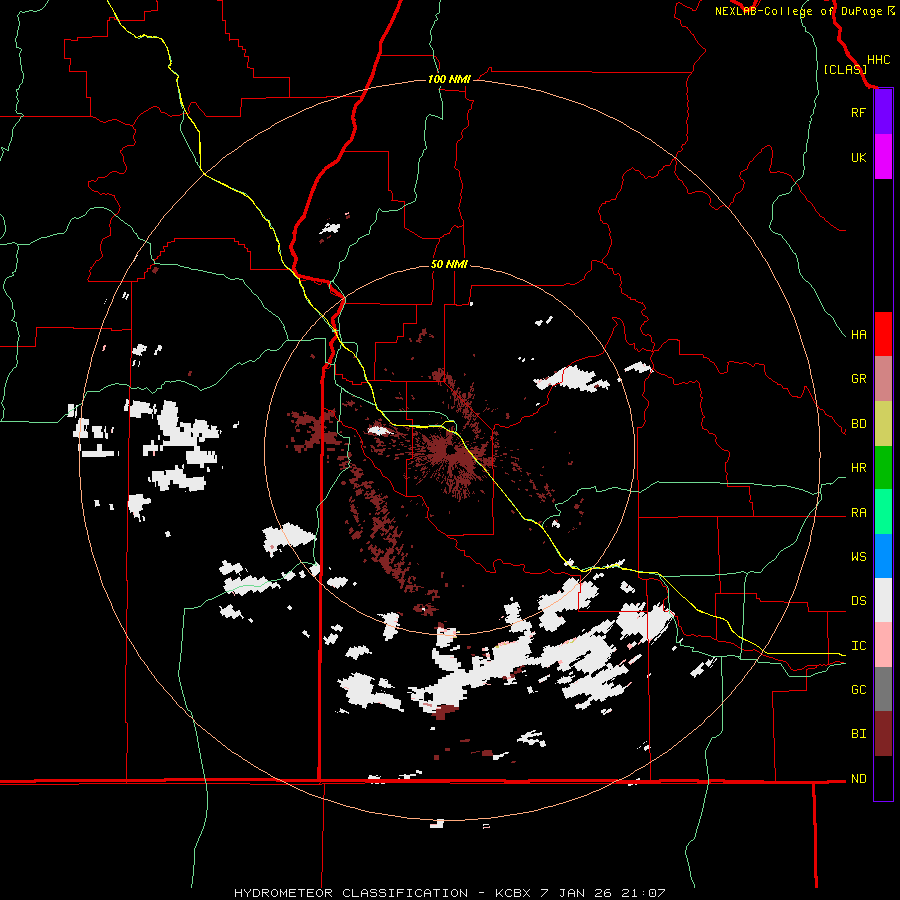This screenshot has width=900, height=900.
Task: Click the BI legend label
Action: tap(858, 734)
